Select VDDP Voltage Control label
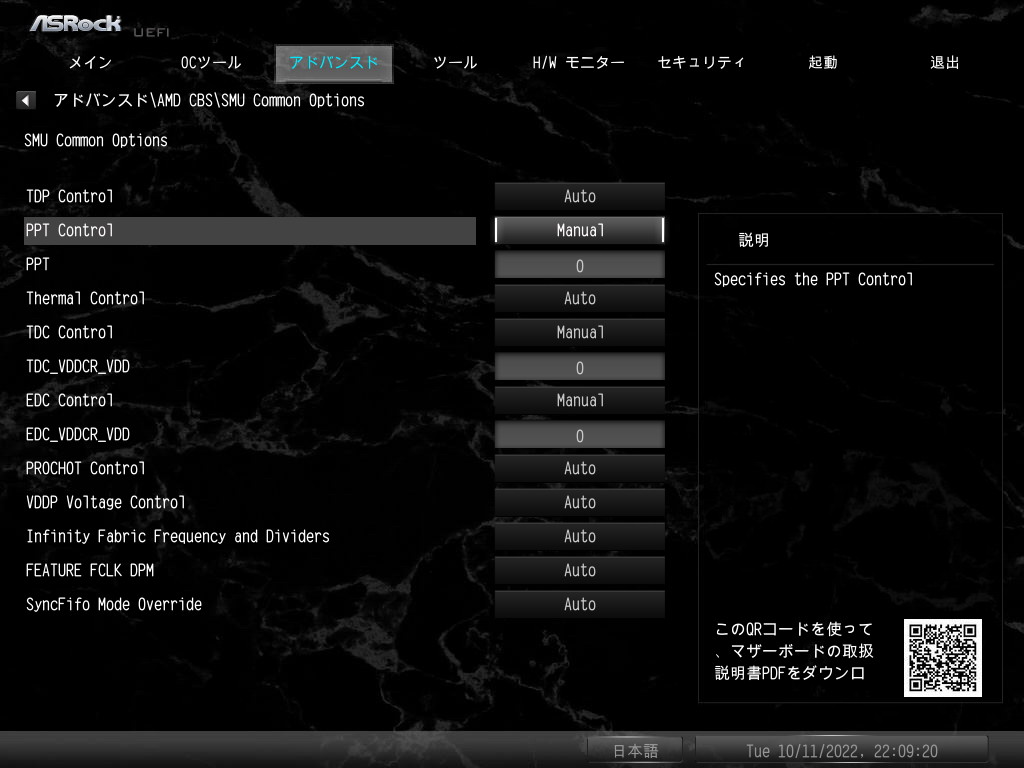This screenshot has height=768, width=1024. click(x=106, y=502)
